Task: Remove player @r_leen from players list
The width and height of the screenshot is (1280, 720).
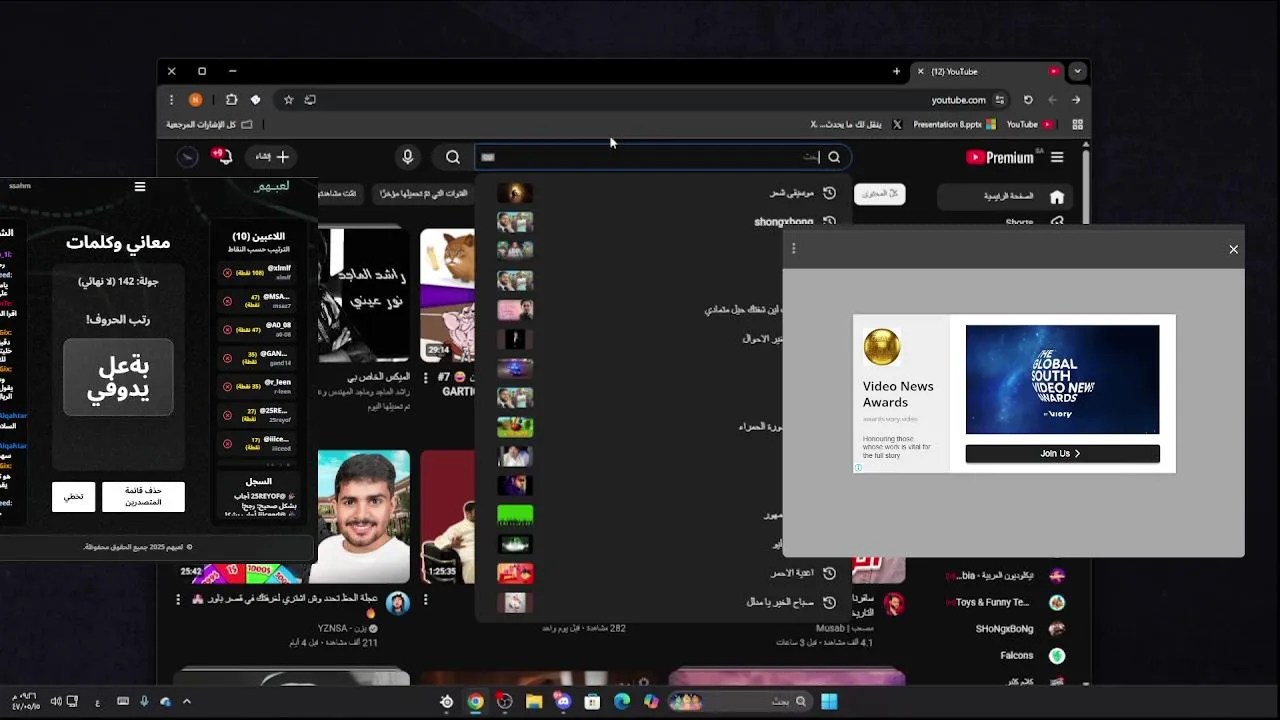Action: tap(227, 386)
